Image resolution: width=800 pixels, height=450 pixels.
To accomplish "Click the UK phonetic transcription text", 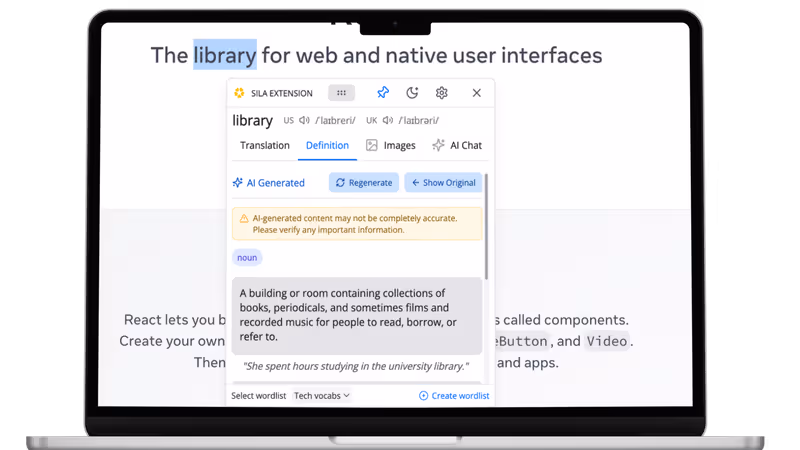I will coord(418,120).
